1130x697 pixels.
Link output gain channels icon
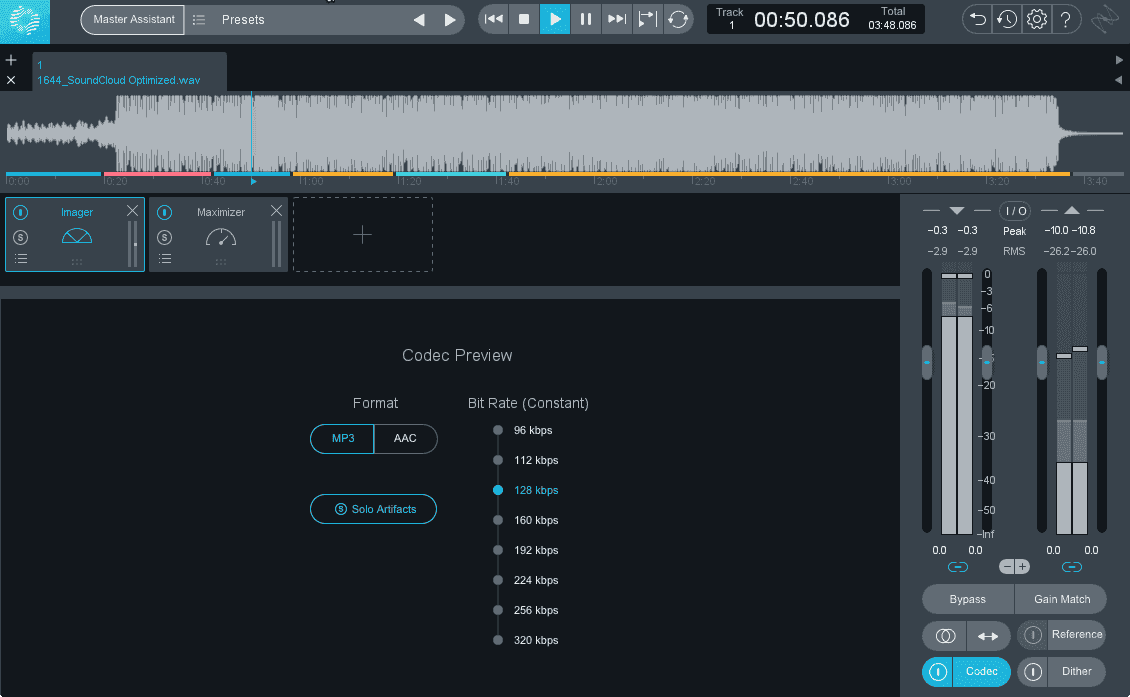click(1072, 567)
